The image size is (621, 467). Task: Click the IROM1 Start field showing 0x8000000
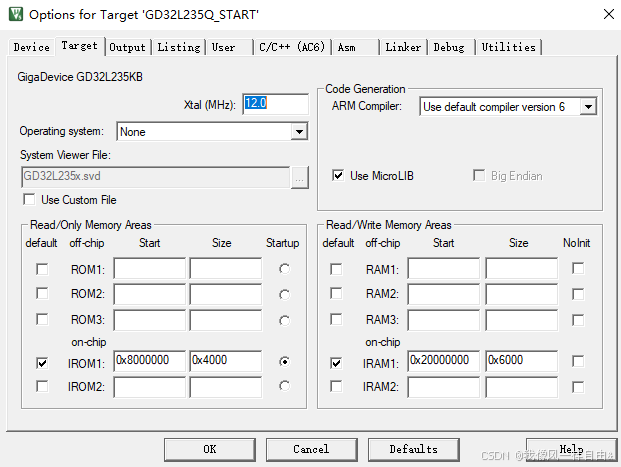(150, 361)
